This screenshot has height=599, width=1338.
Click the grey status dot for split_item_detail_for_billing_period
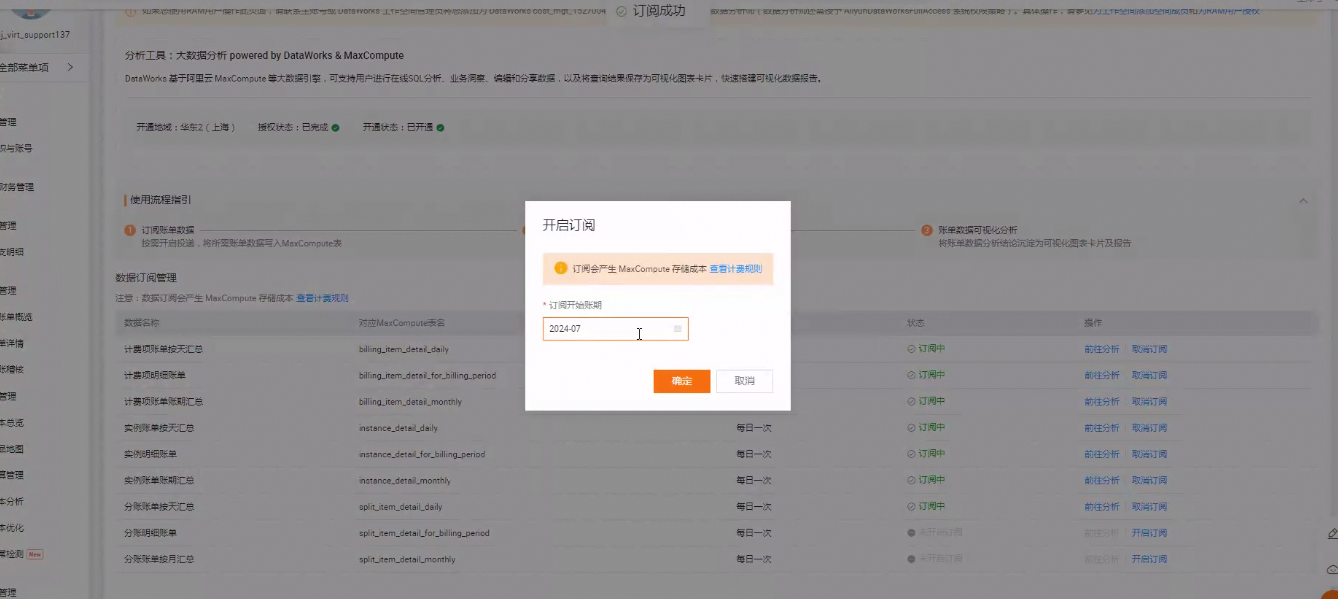point(911,533)
